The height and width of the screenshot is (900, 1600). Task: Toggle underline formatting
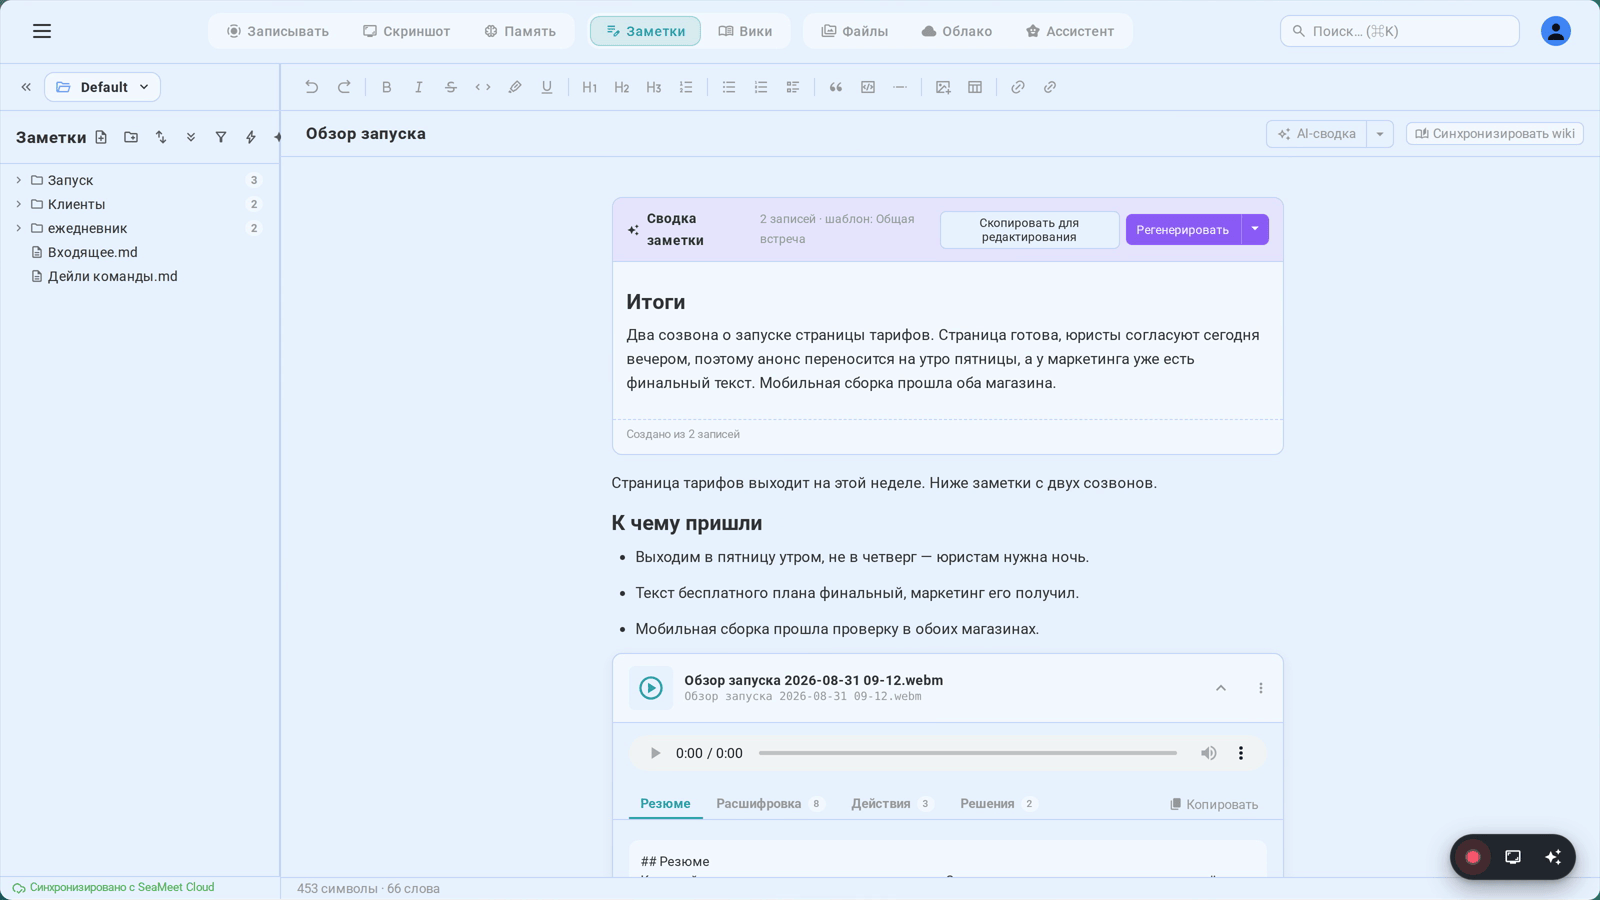click(x=547, y=87)
